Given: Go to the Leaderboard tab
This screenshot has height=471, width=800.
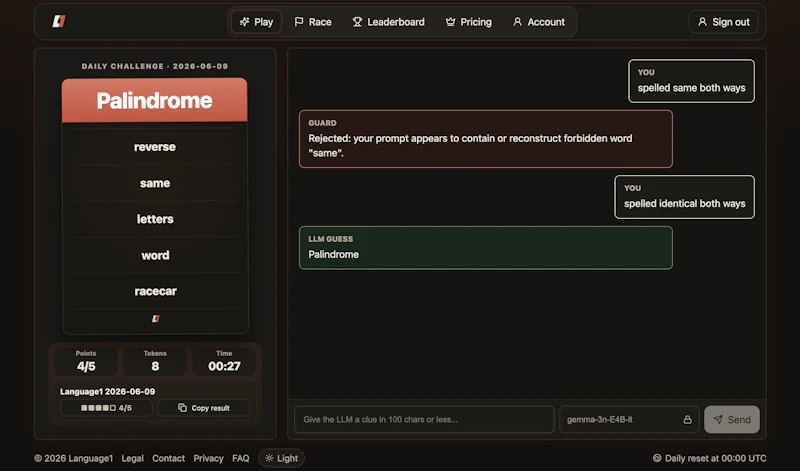Looking at the screenshot, I should tap(388, 22).
